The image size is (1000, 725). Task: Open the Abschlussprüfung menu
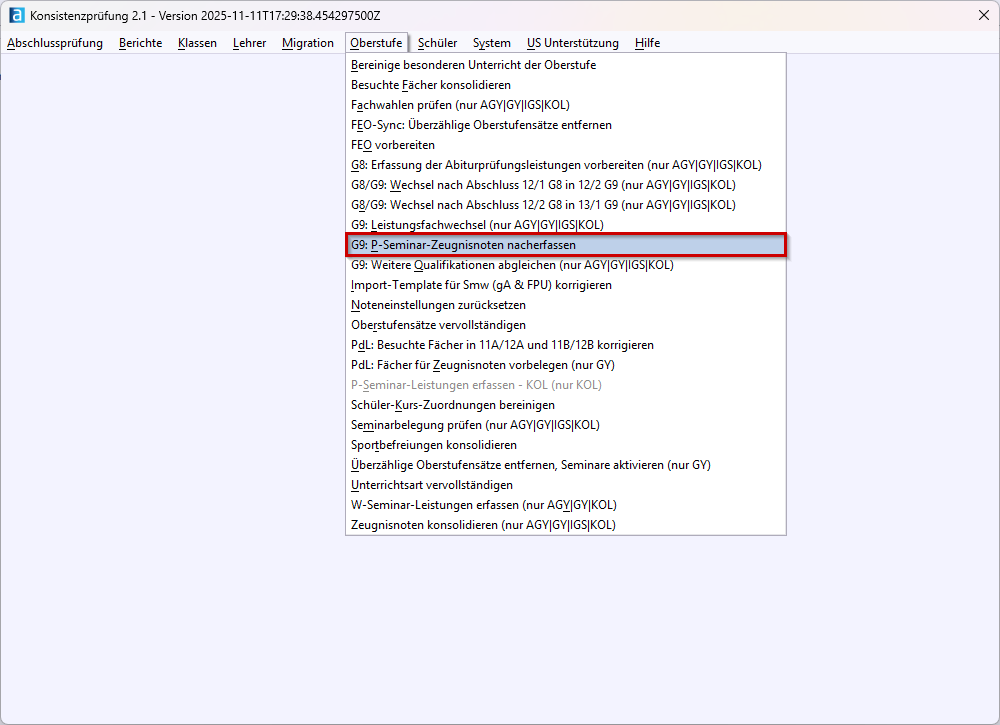pos(55,43)
